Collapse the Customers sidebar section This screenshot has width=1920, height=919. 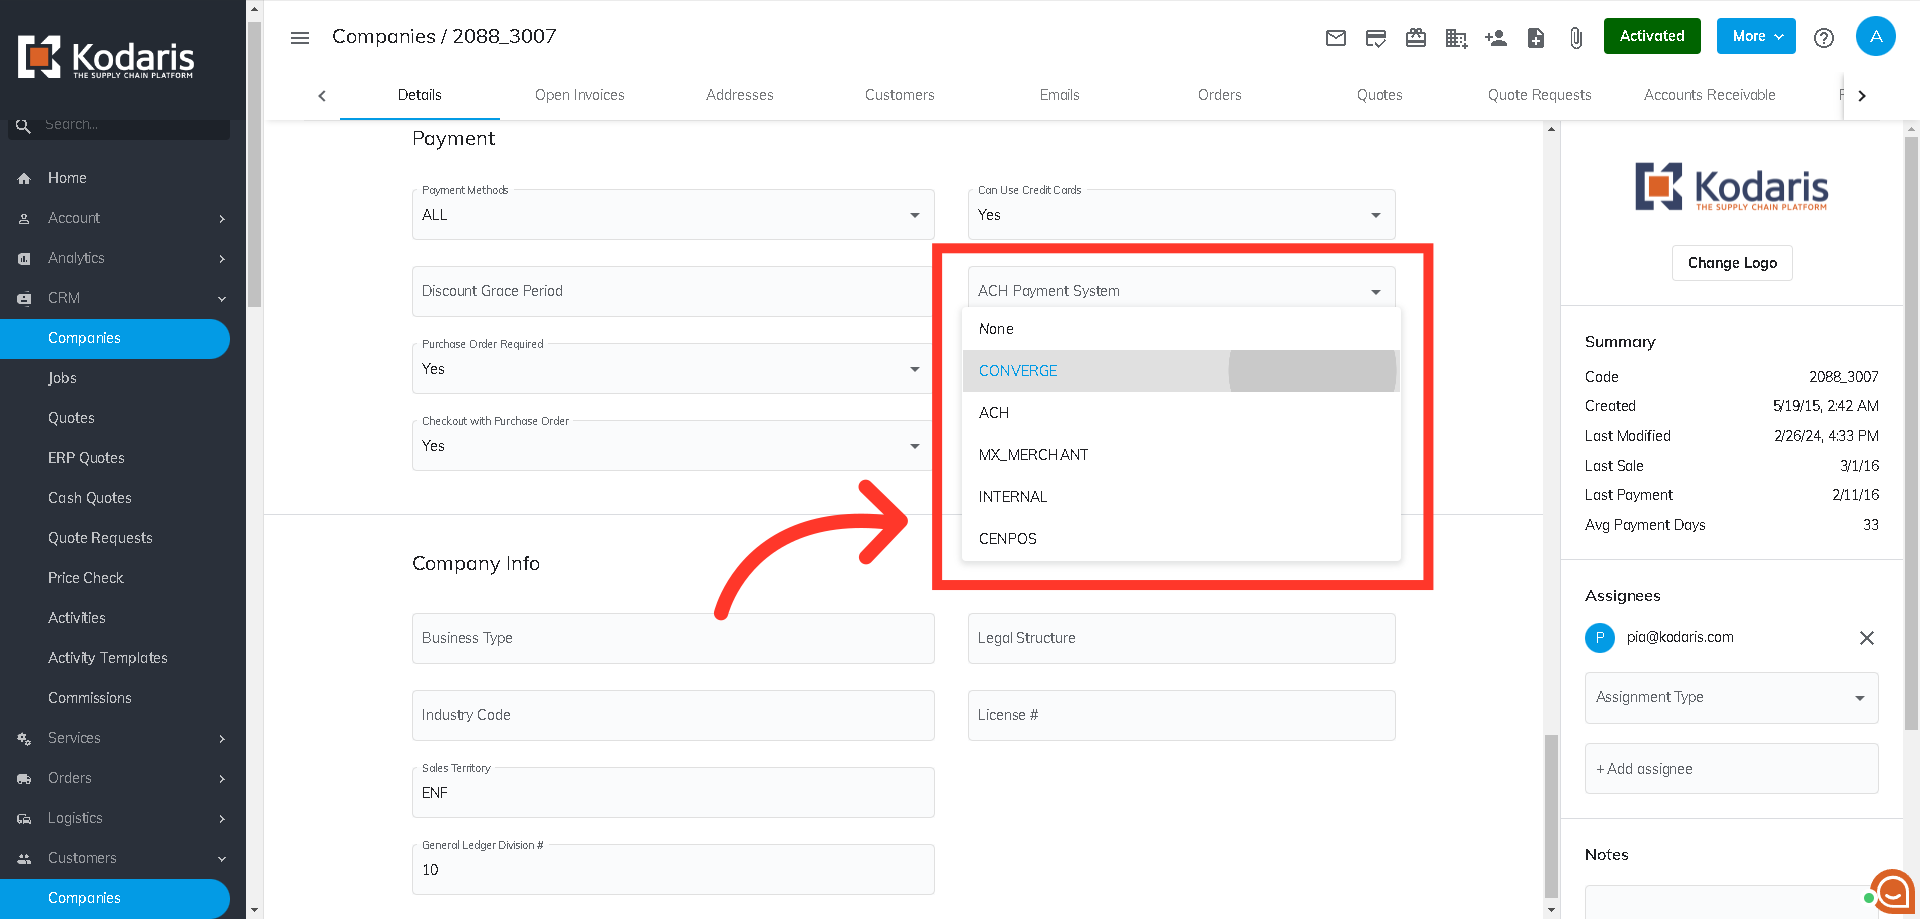(123, 858)
